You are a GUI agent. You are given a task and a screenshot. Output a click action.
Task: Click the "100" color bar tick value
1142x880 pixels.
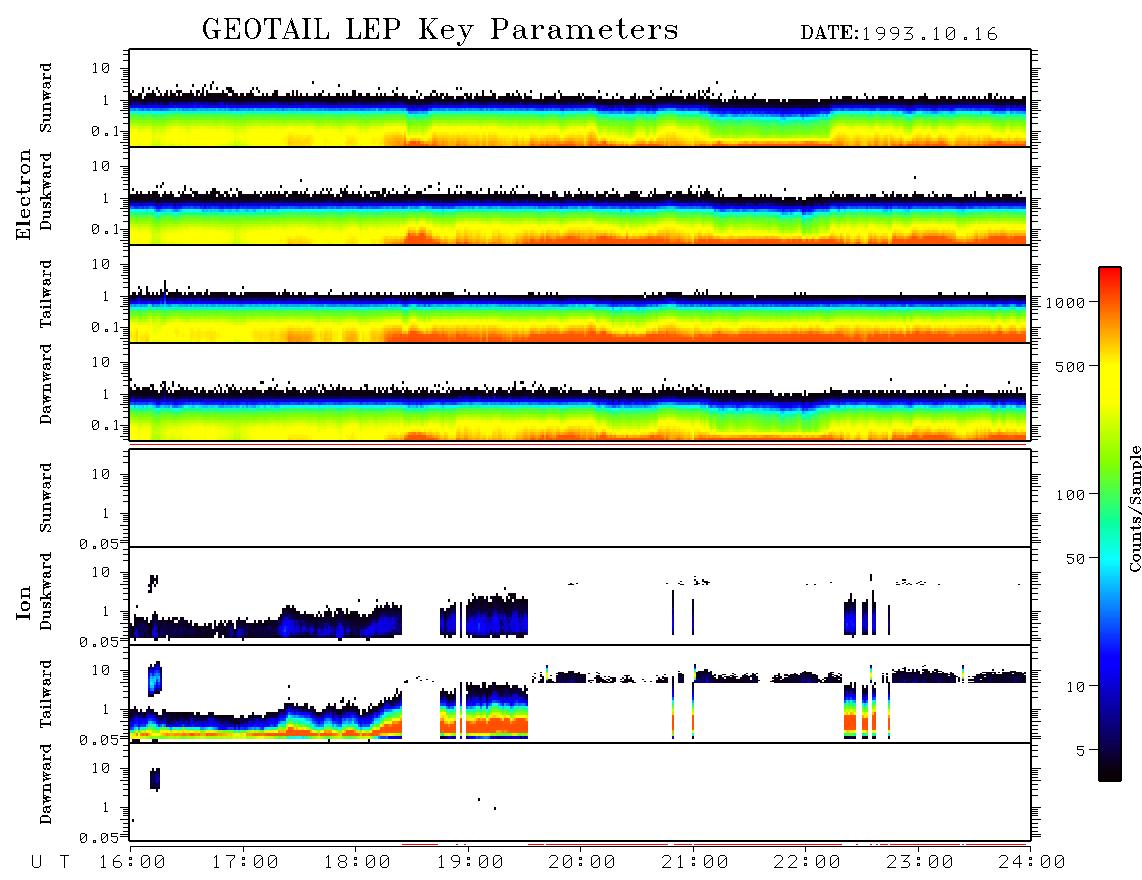1070,495
